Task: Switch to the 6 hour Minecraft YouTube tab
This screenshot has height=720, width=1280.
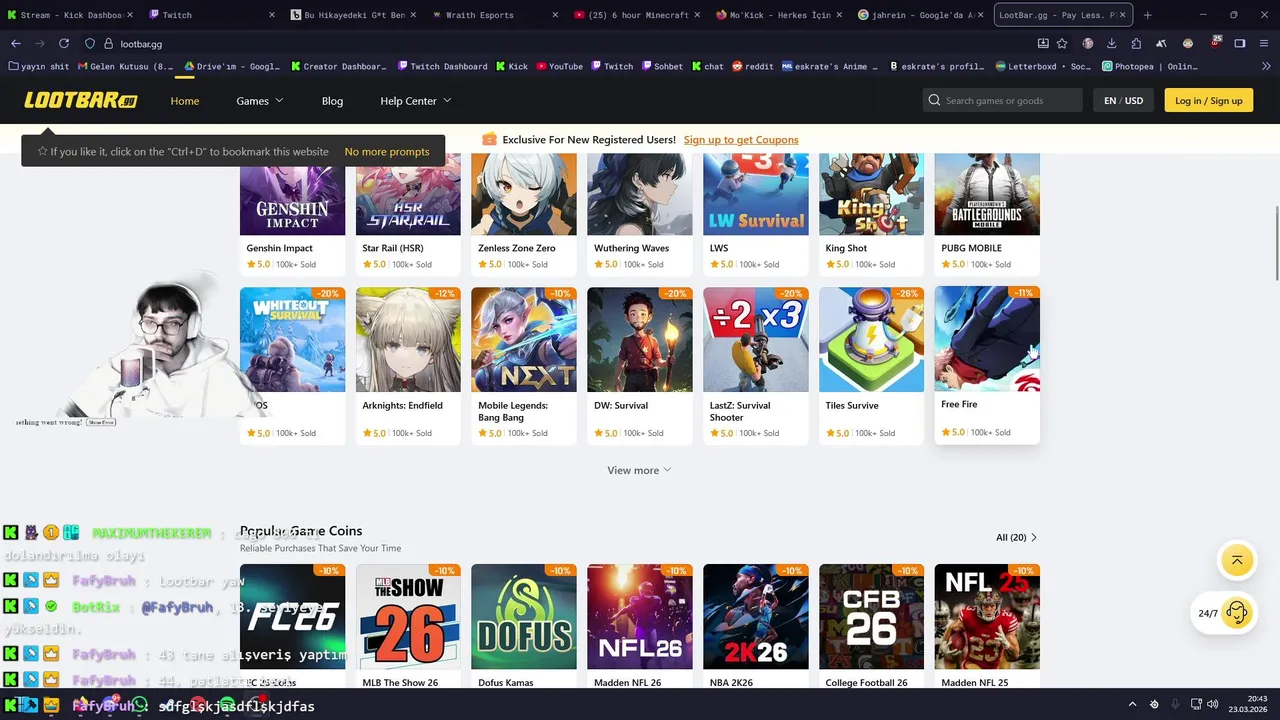Action: point(637,15)
